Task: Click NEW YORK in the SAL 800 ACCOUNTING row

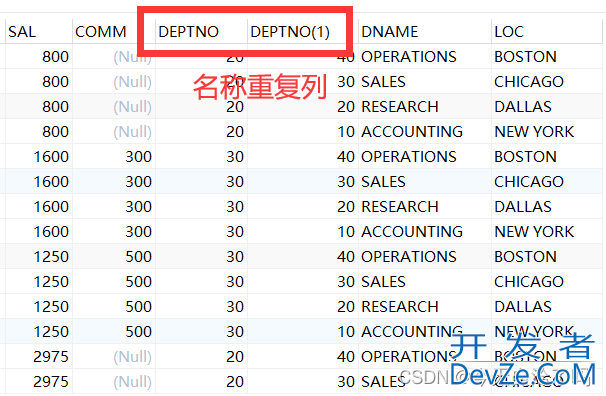Action: [x=534, y=132]
